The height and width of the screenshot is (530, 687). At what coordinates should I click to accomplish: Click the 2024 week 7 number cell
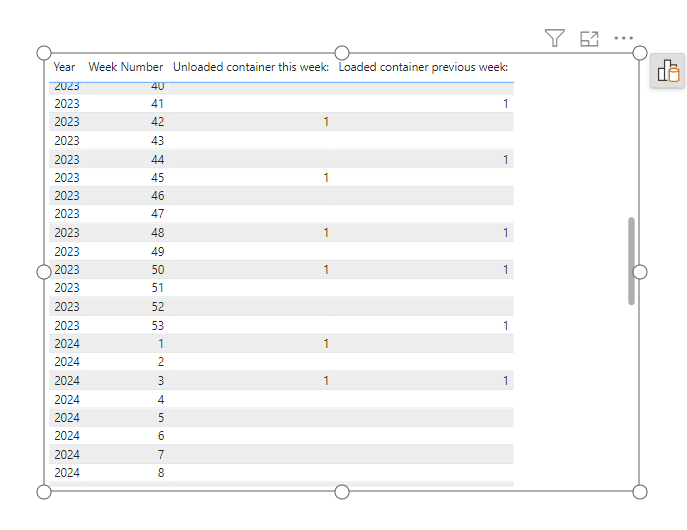click(161, 455)
